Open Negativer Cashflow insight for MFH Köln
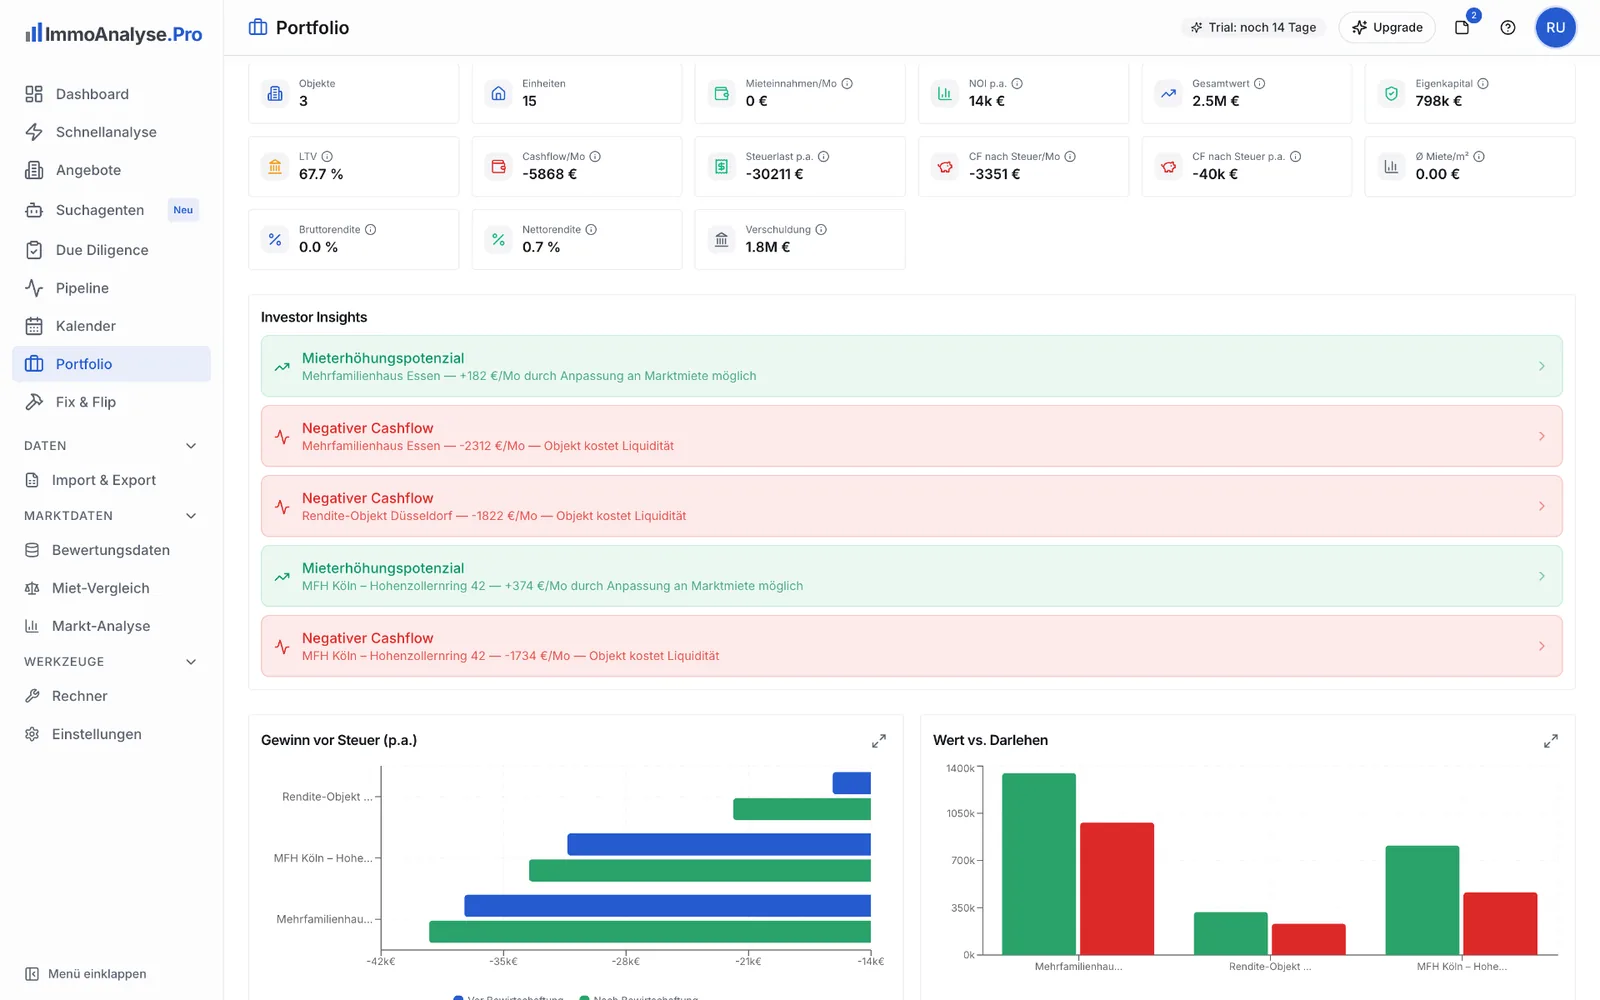 pyautogui.click(x=911, y=646)
